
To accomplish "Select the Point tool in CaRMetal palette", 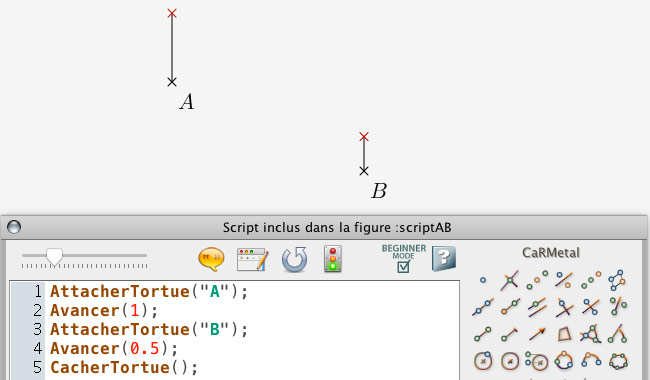I will pos(483,280).
